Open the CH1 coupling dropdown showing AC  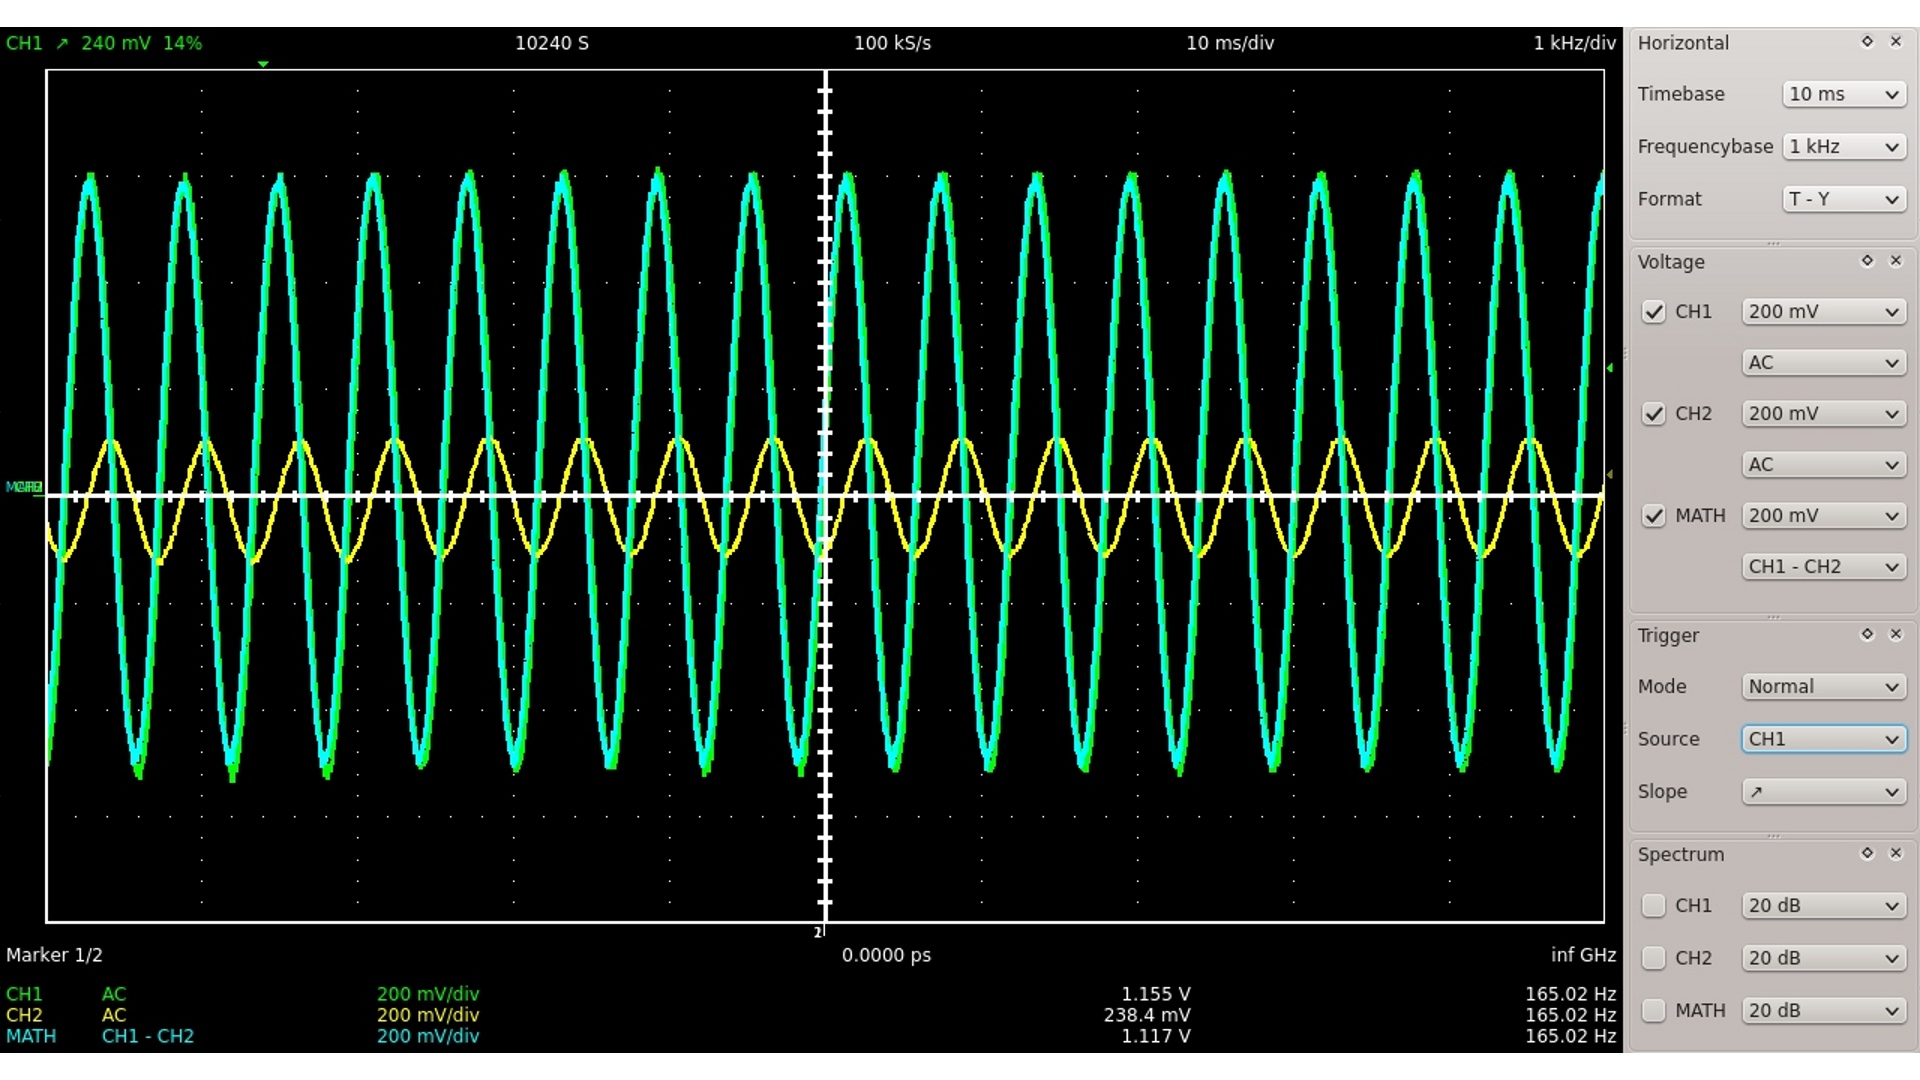tap(1822, 362)
